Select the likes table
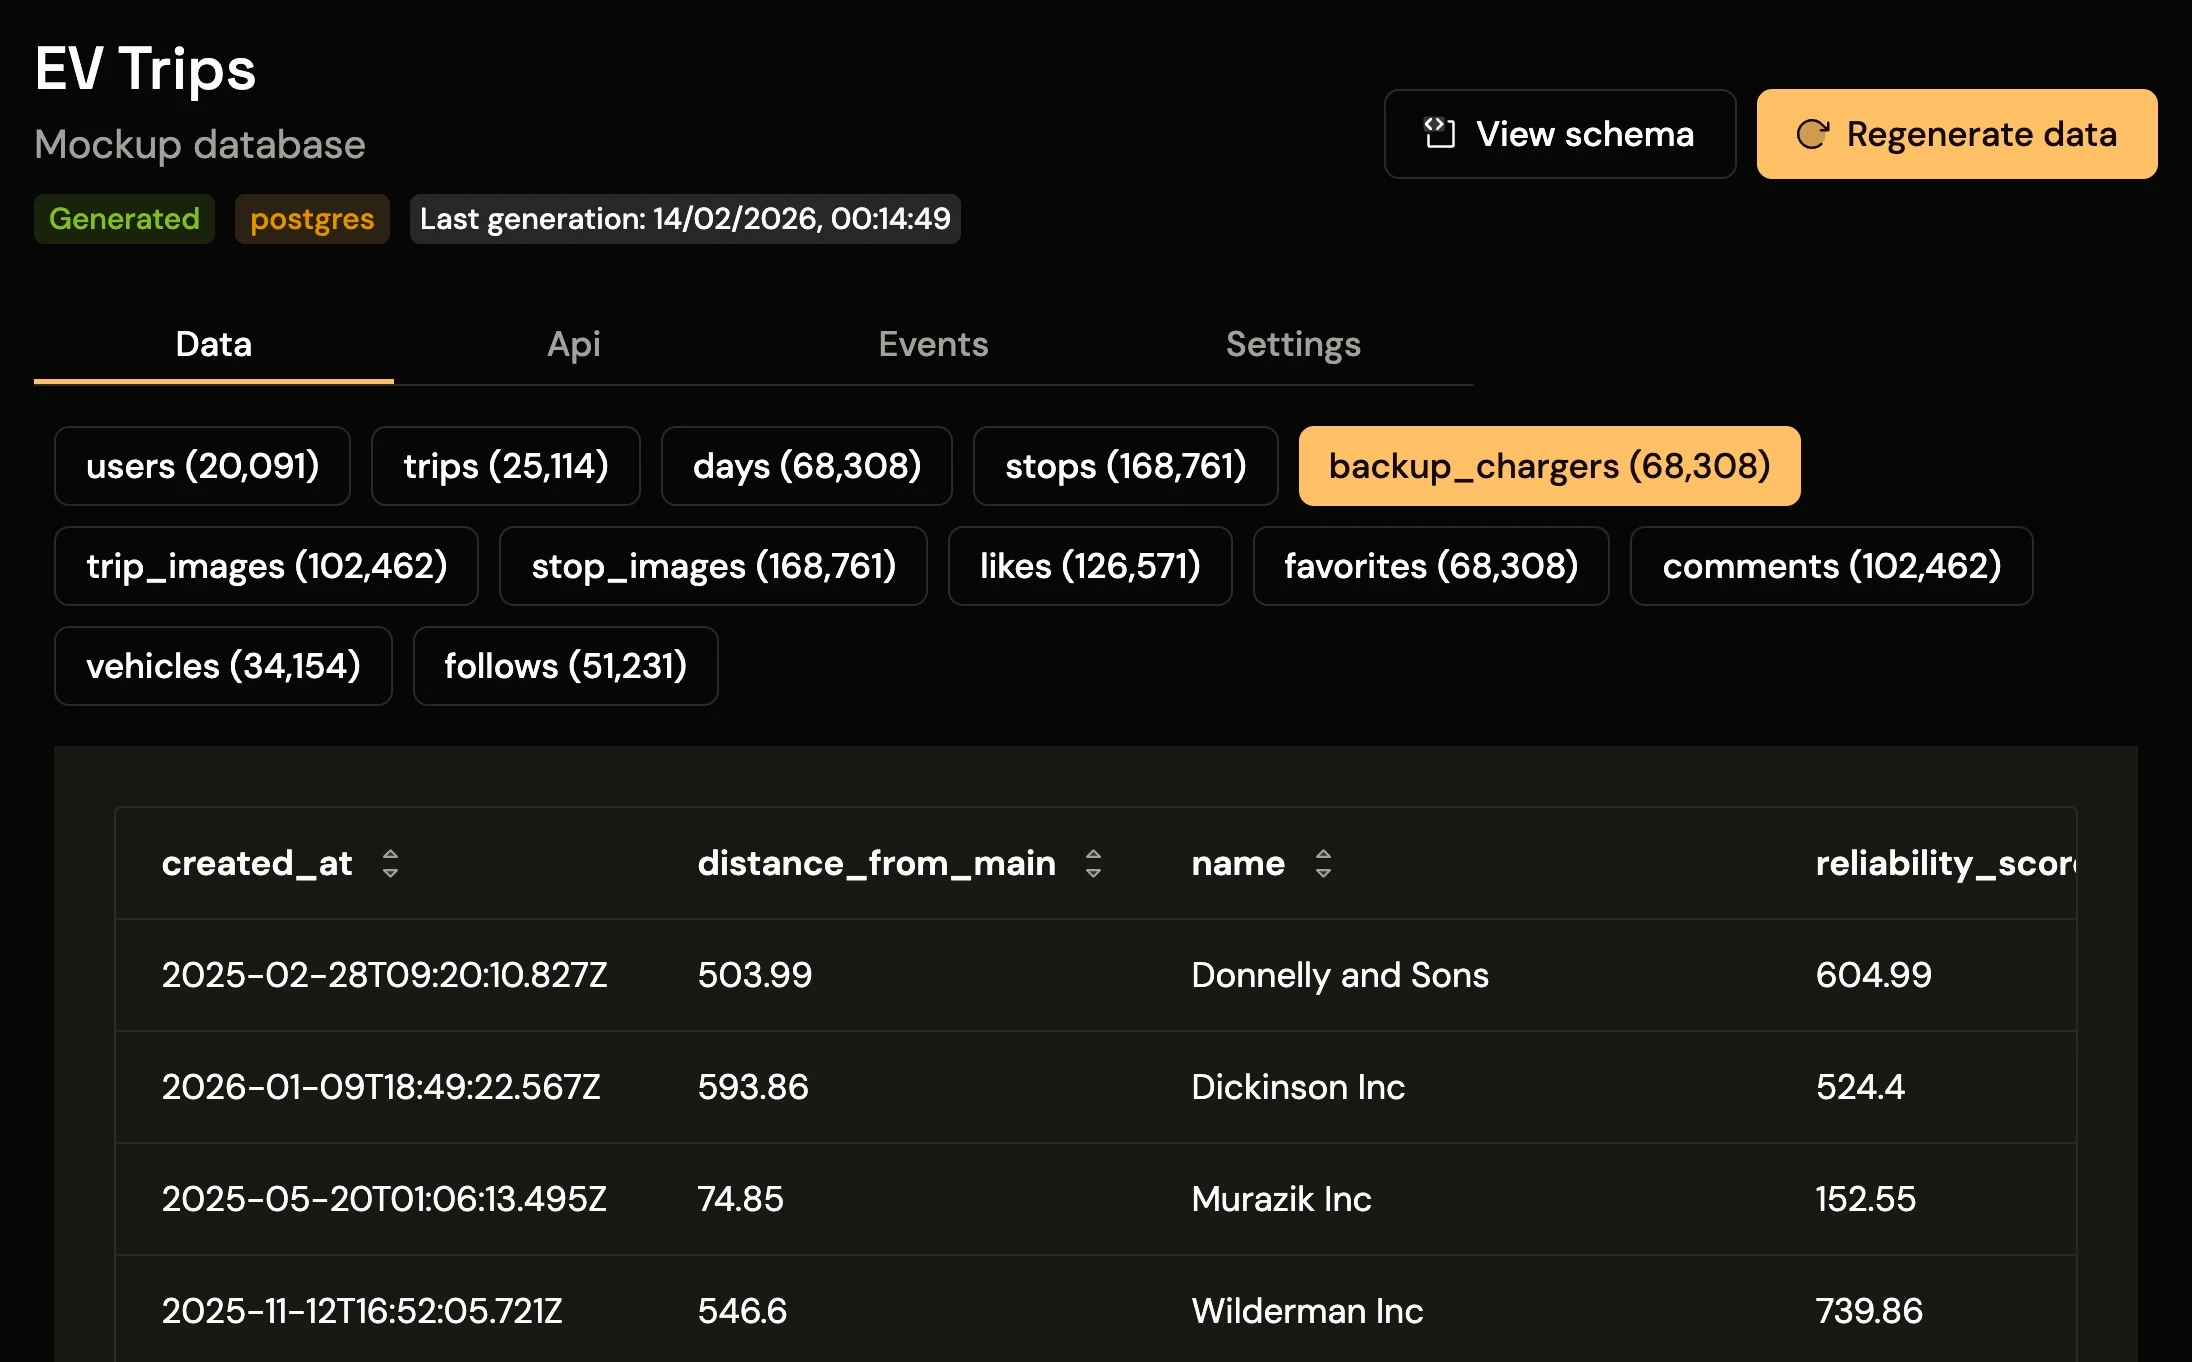Screen dimensions: 2192x1362 [x=1089, y=566]
